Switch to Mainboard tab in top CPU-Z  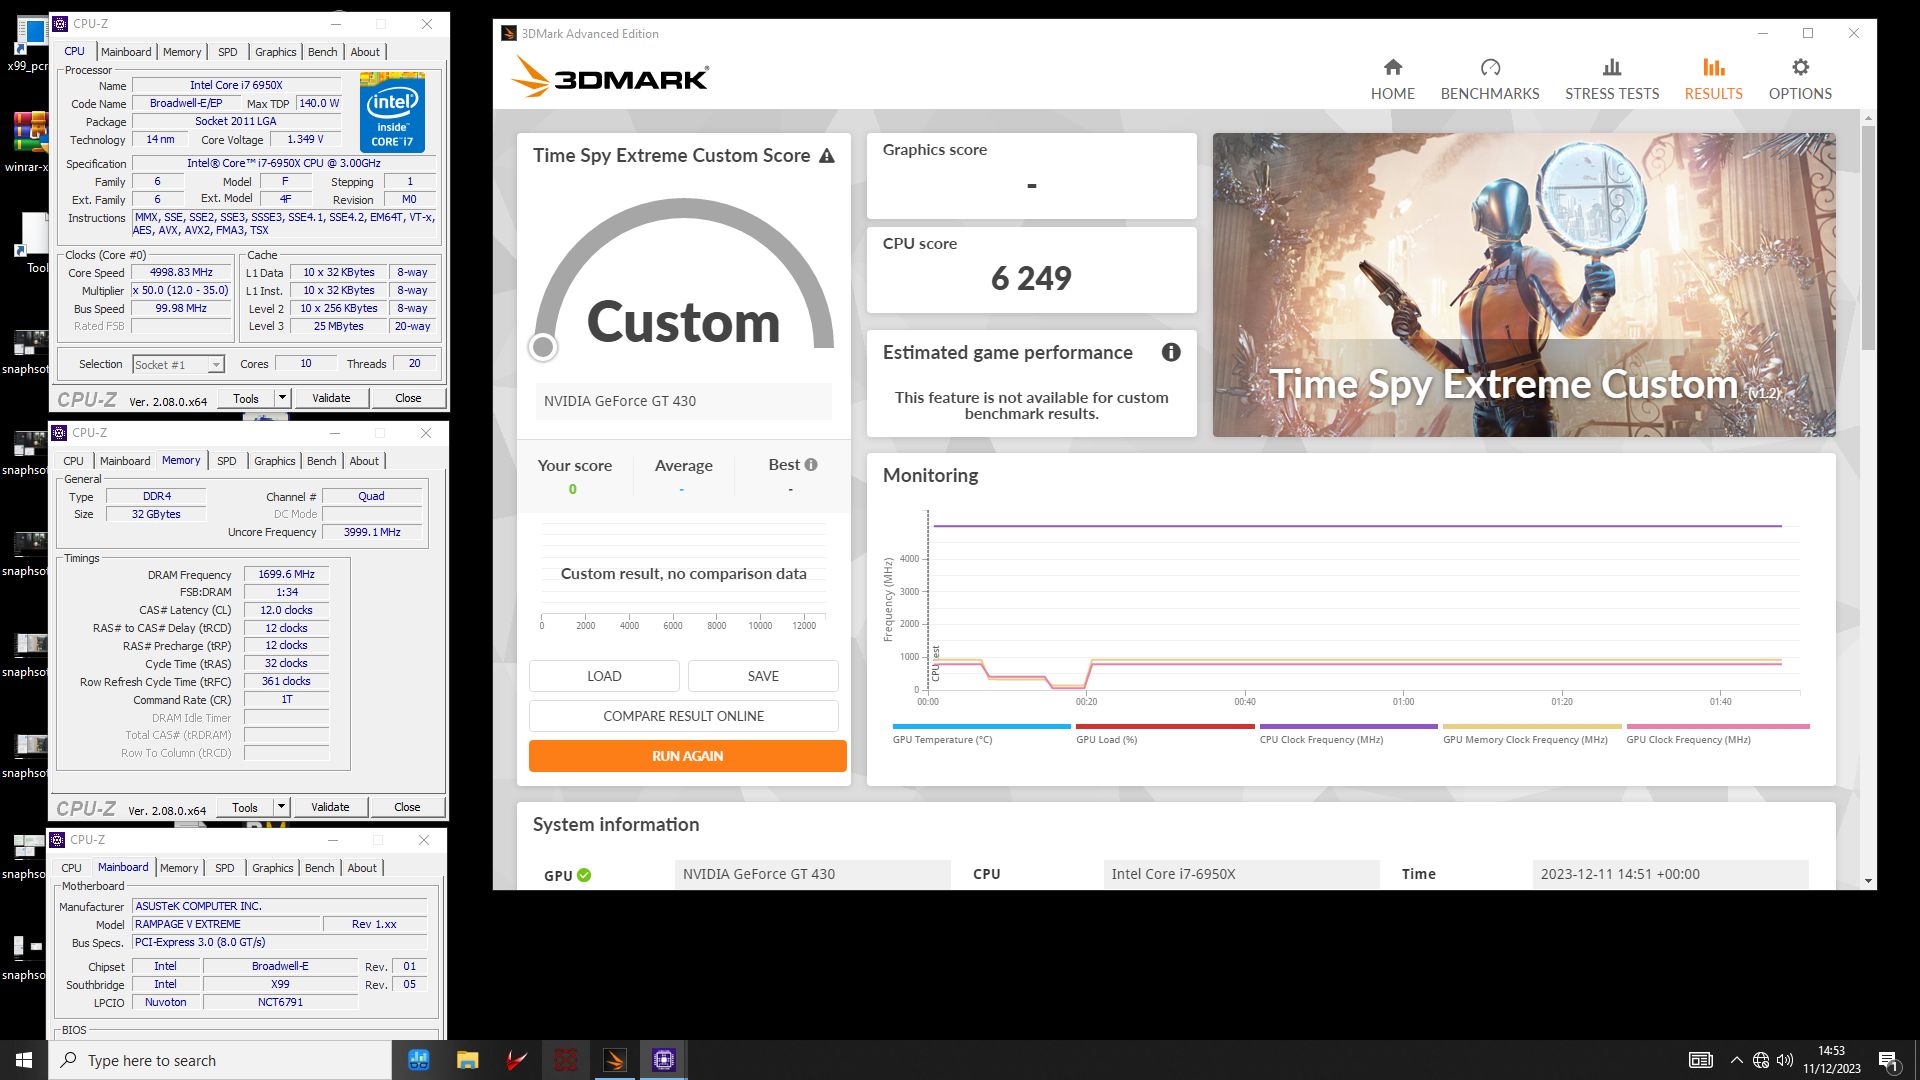point(126,52)
